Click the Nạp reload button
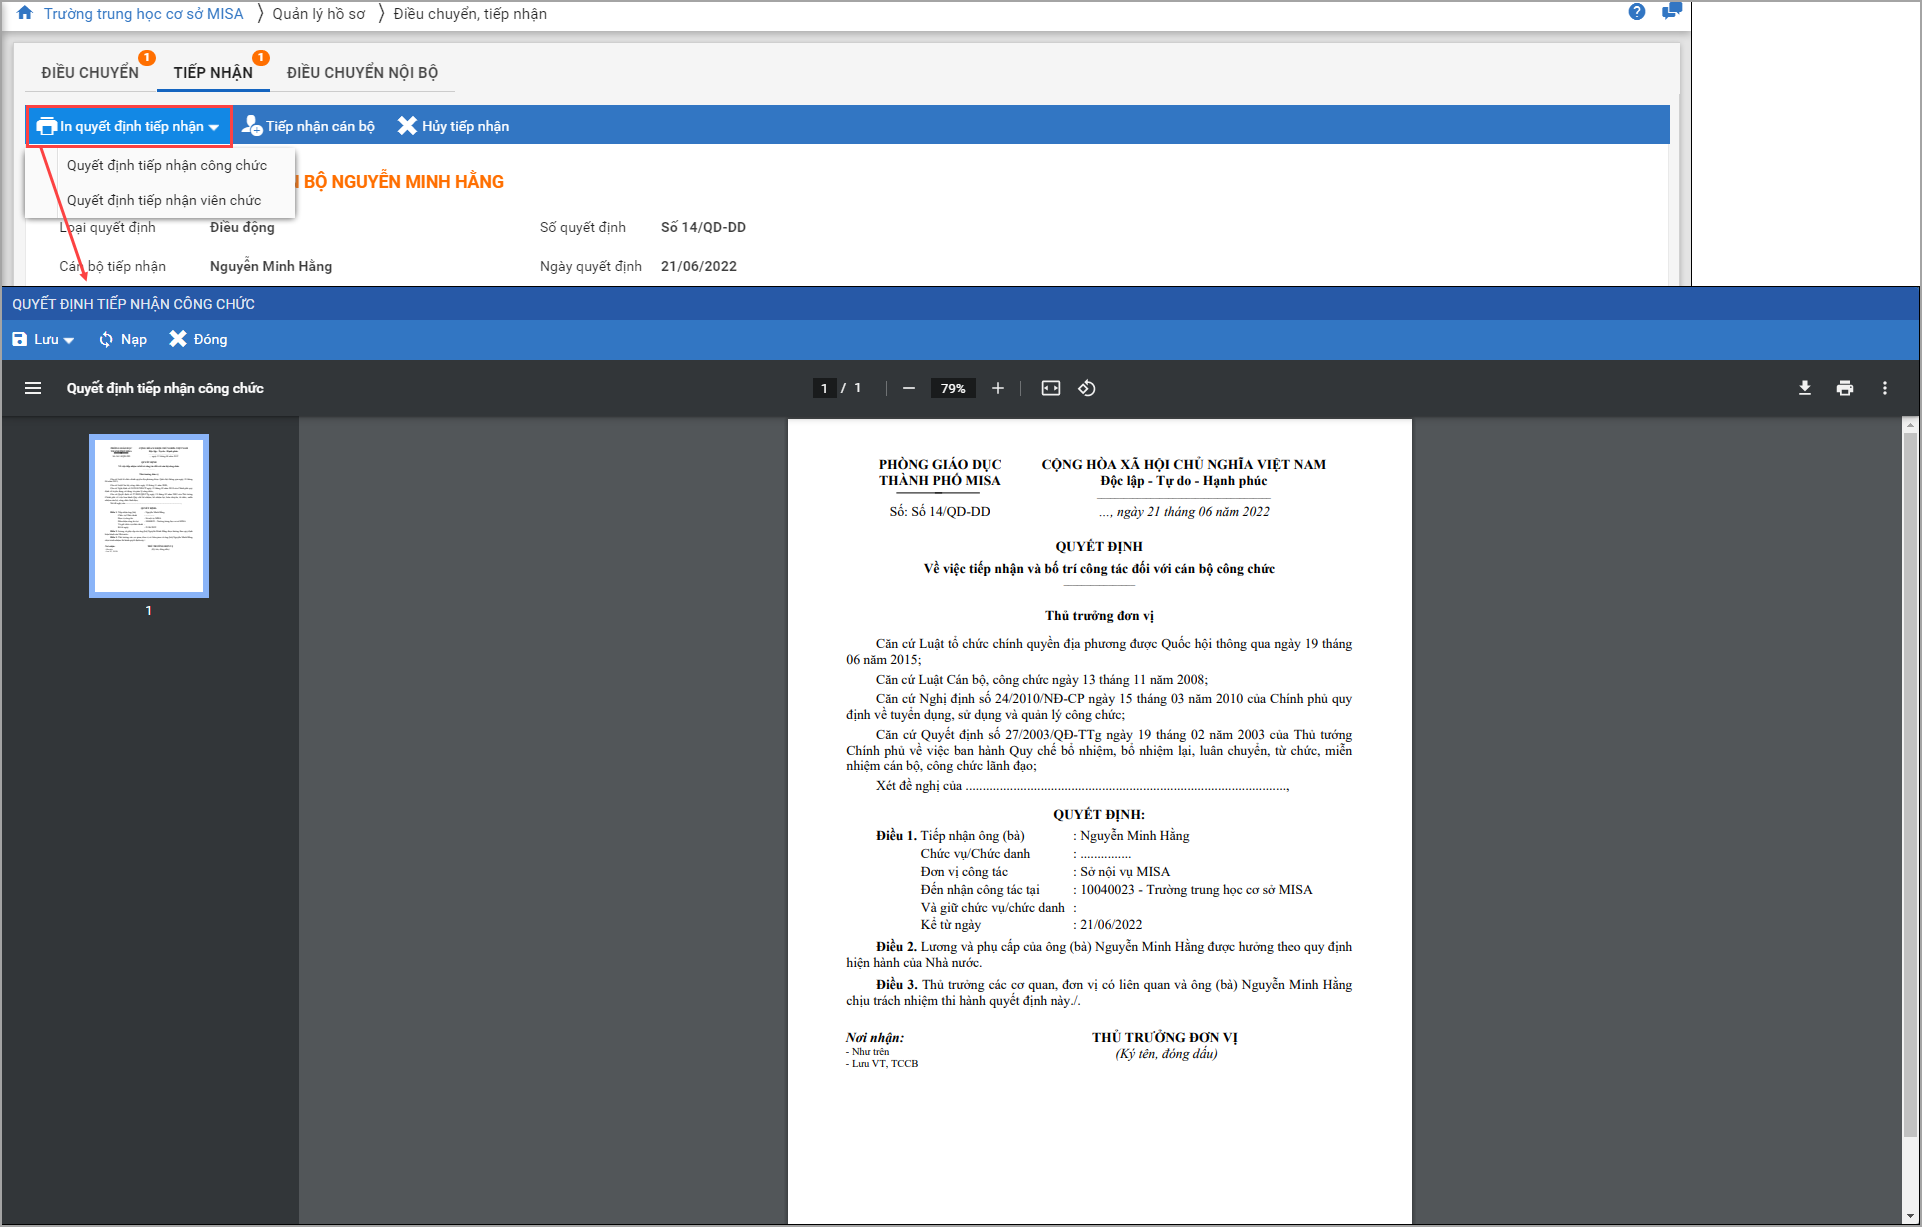The width and height of the screenshot is (1922, 1227). pos(123,340)
